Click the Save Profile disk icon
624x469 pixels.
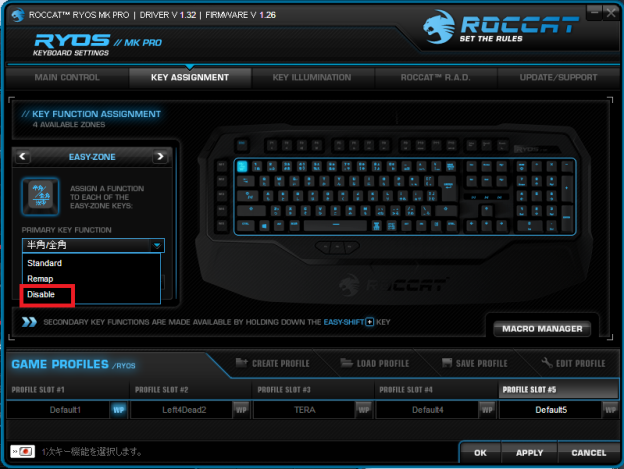point(447,363)
